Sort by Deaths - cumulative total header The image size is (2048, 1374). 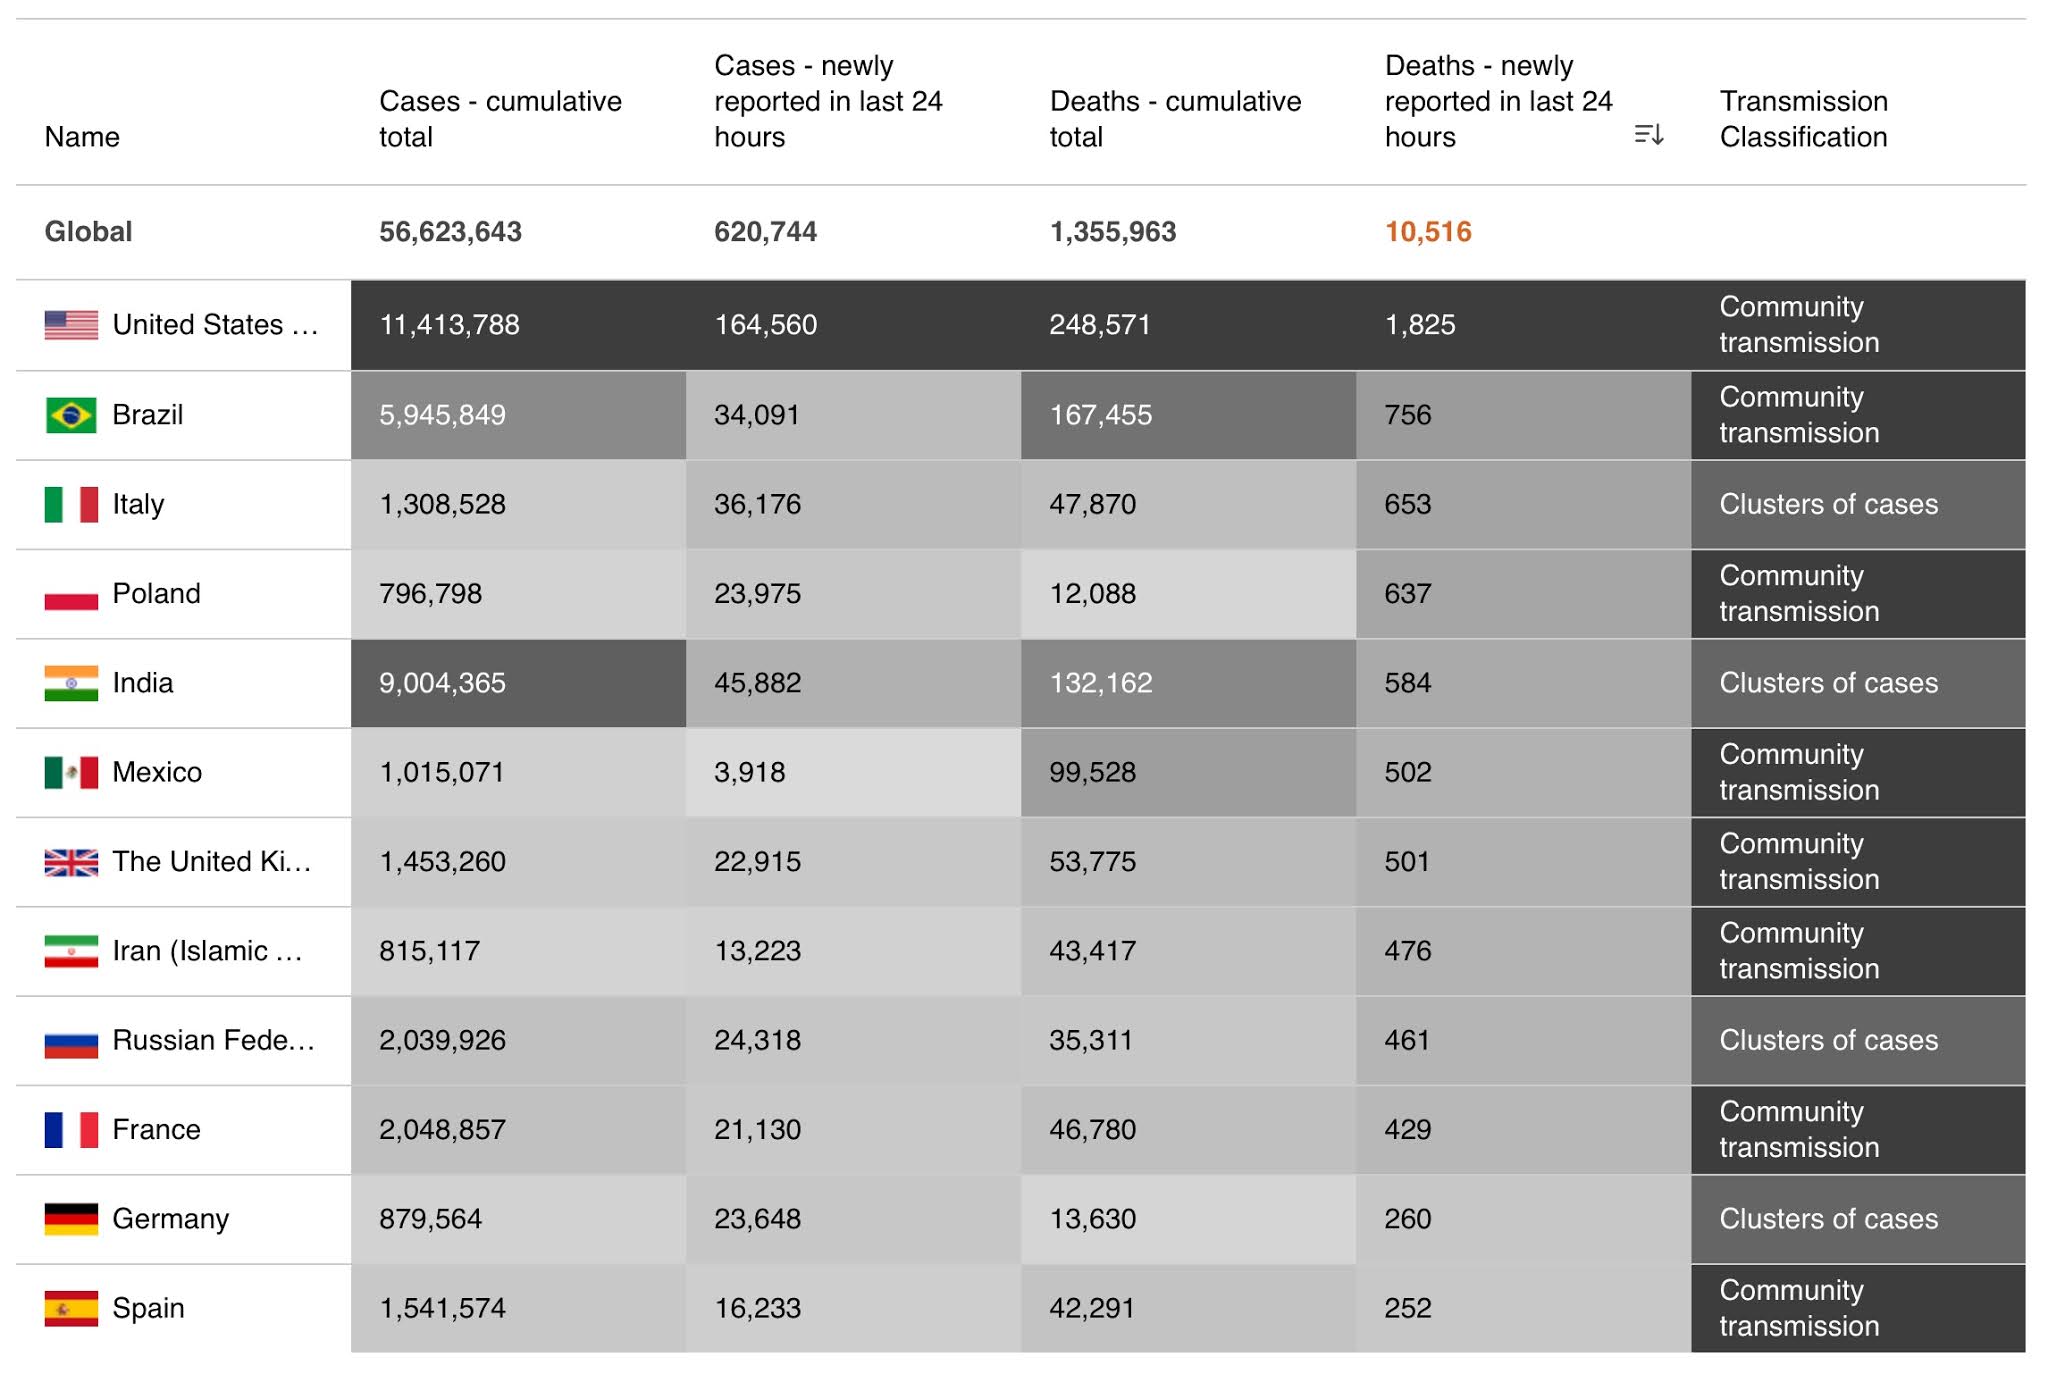(x=1175, y=119)
